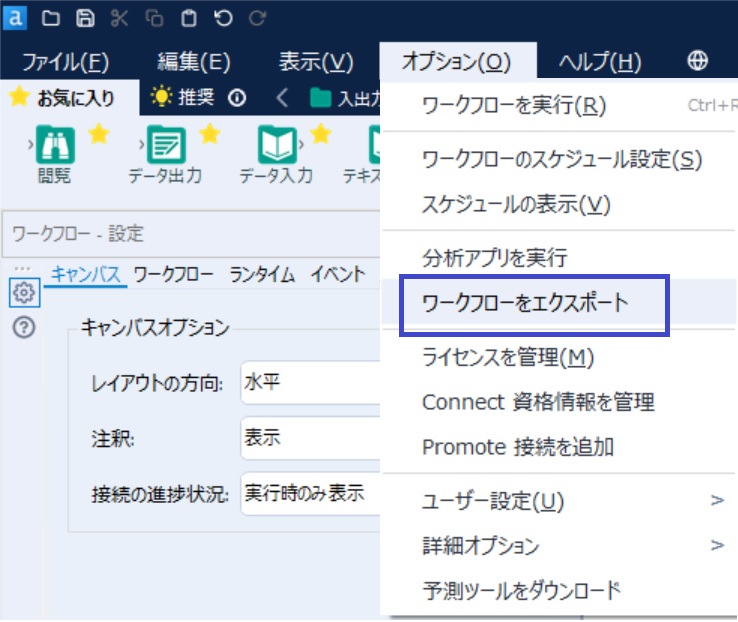
Task: Switch to the 入出力 tool category tab
Action: click(x=345, y=99)
